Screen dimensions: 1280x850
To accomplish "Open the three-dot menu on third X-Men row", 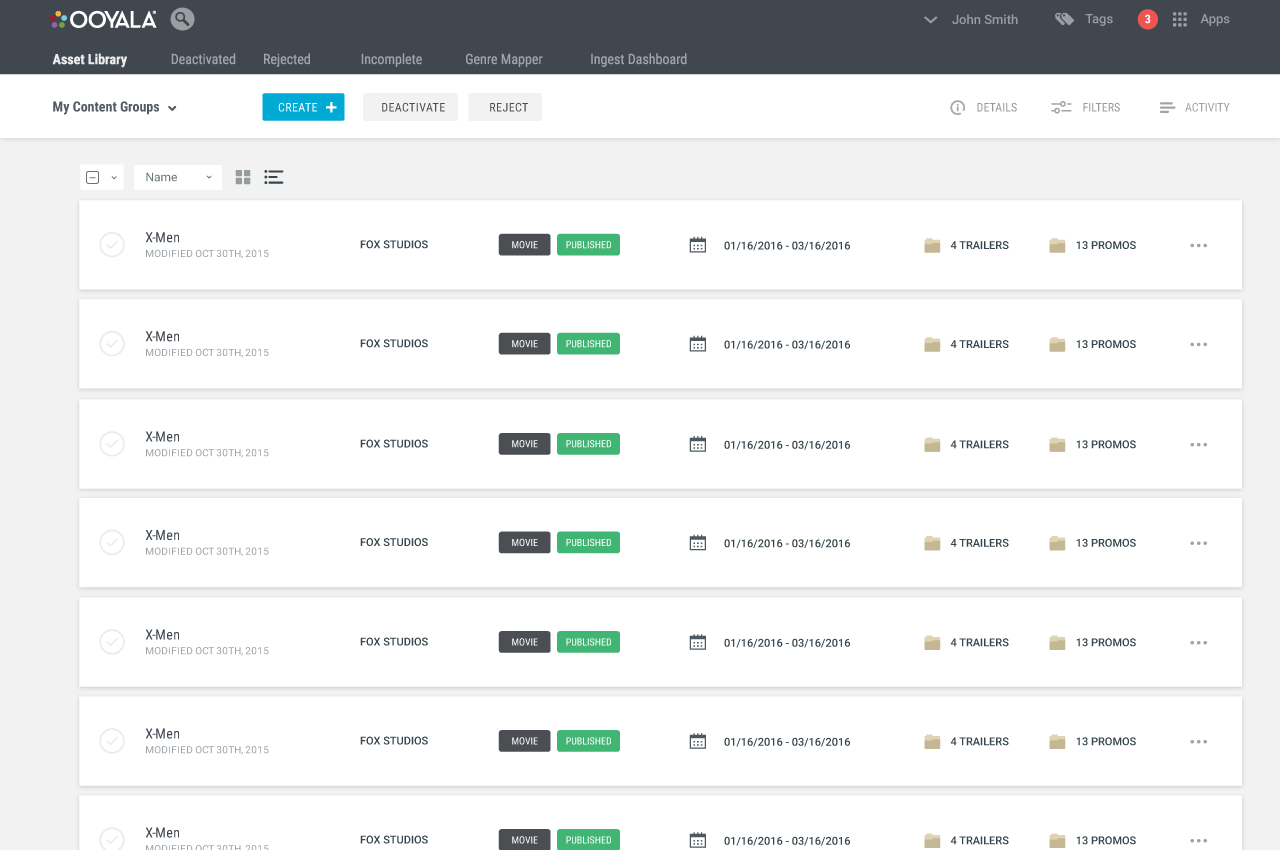I will 1199,444.
